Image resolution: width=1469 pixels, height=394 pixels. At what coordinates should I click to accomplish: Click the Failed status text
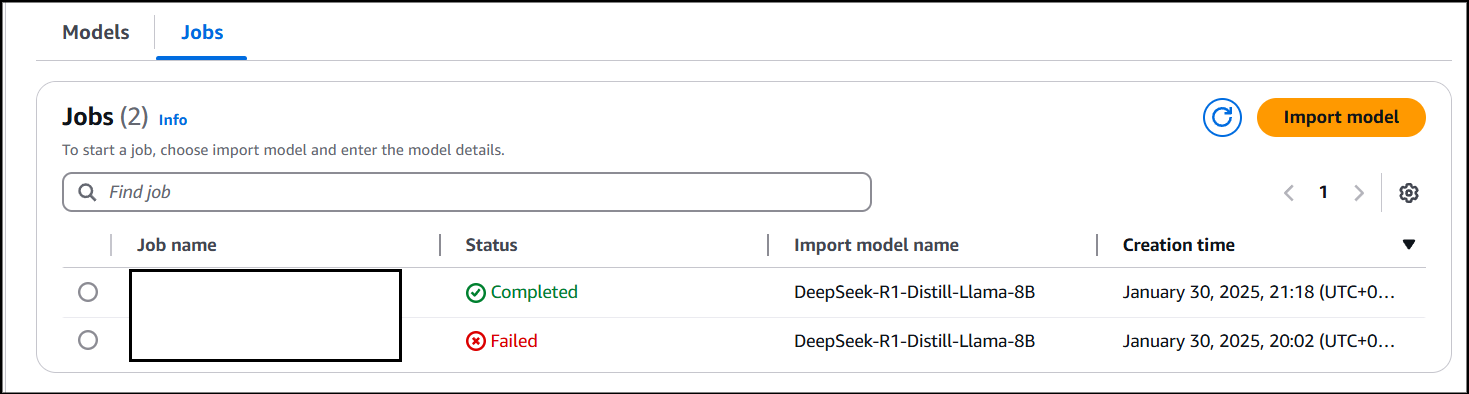coord(514,341)
